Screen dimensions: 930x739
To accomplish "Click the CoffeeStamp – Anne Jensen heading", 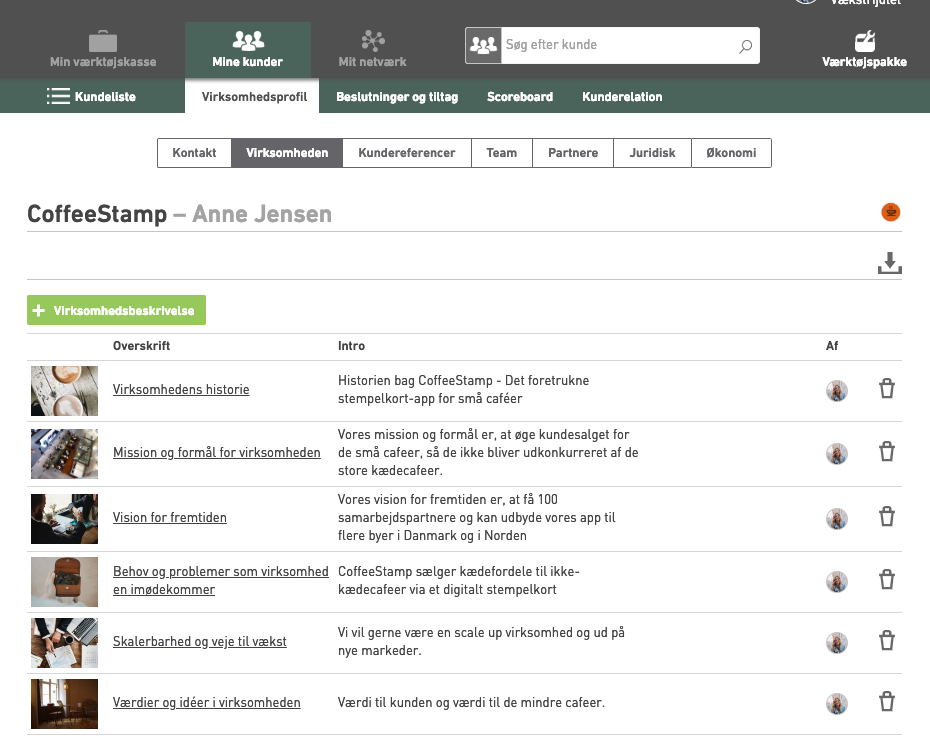I will click(x=179, y=214).
